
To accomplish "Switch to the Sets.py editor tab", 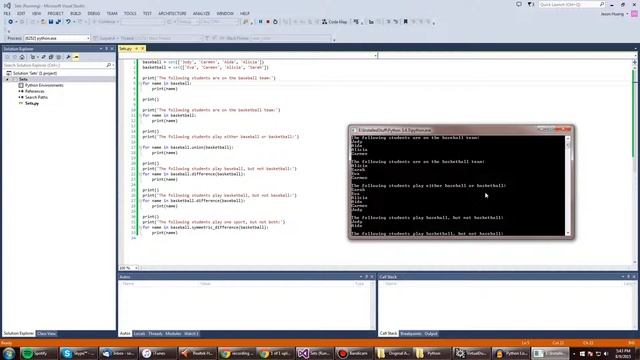I will click(x=126, y=49).
